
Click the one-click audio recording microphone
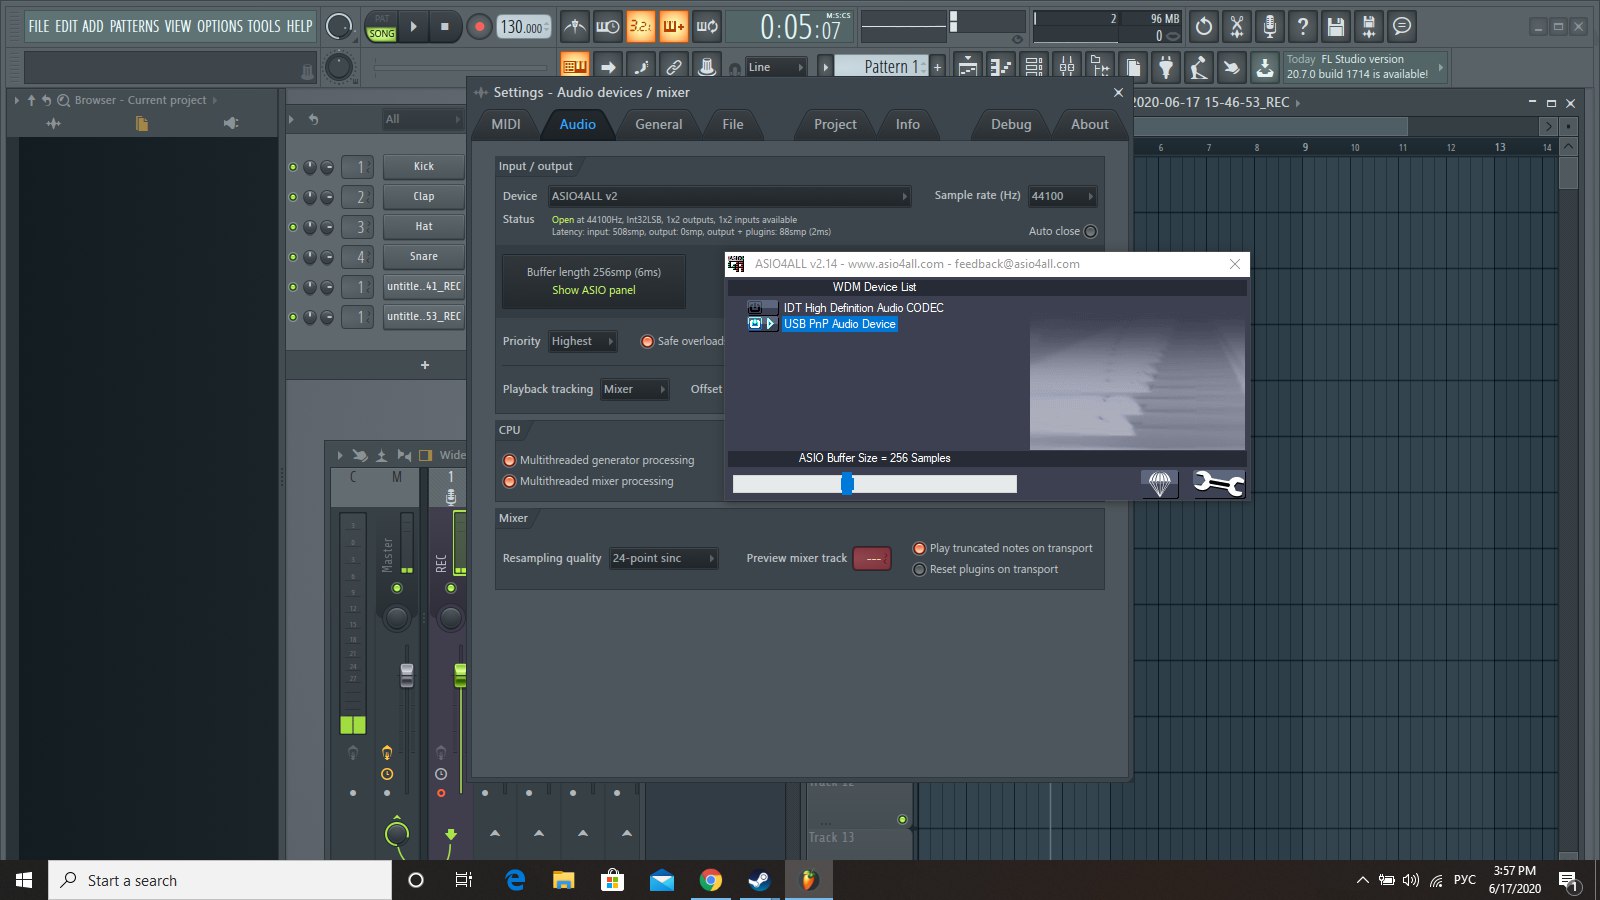tap(1270, 27)
